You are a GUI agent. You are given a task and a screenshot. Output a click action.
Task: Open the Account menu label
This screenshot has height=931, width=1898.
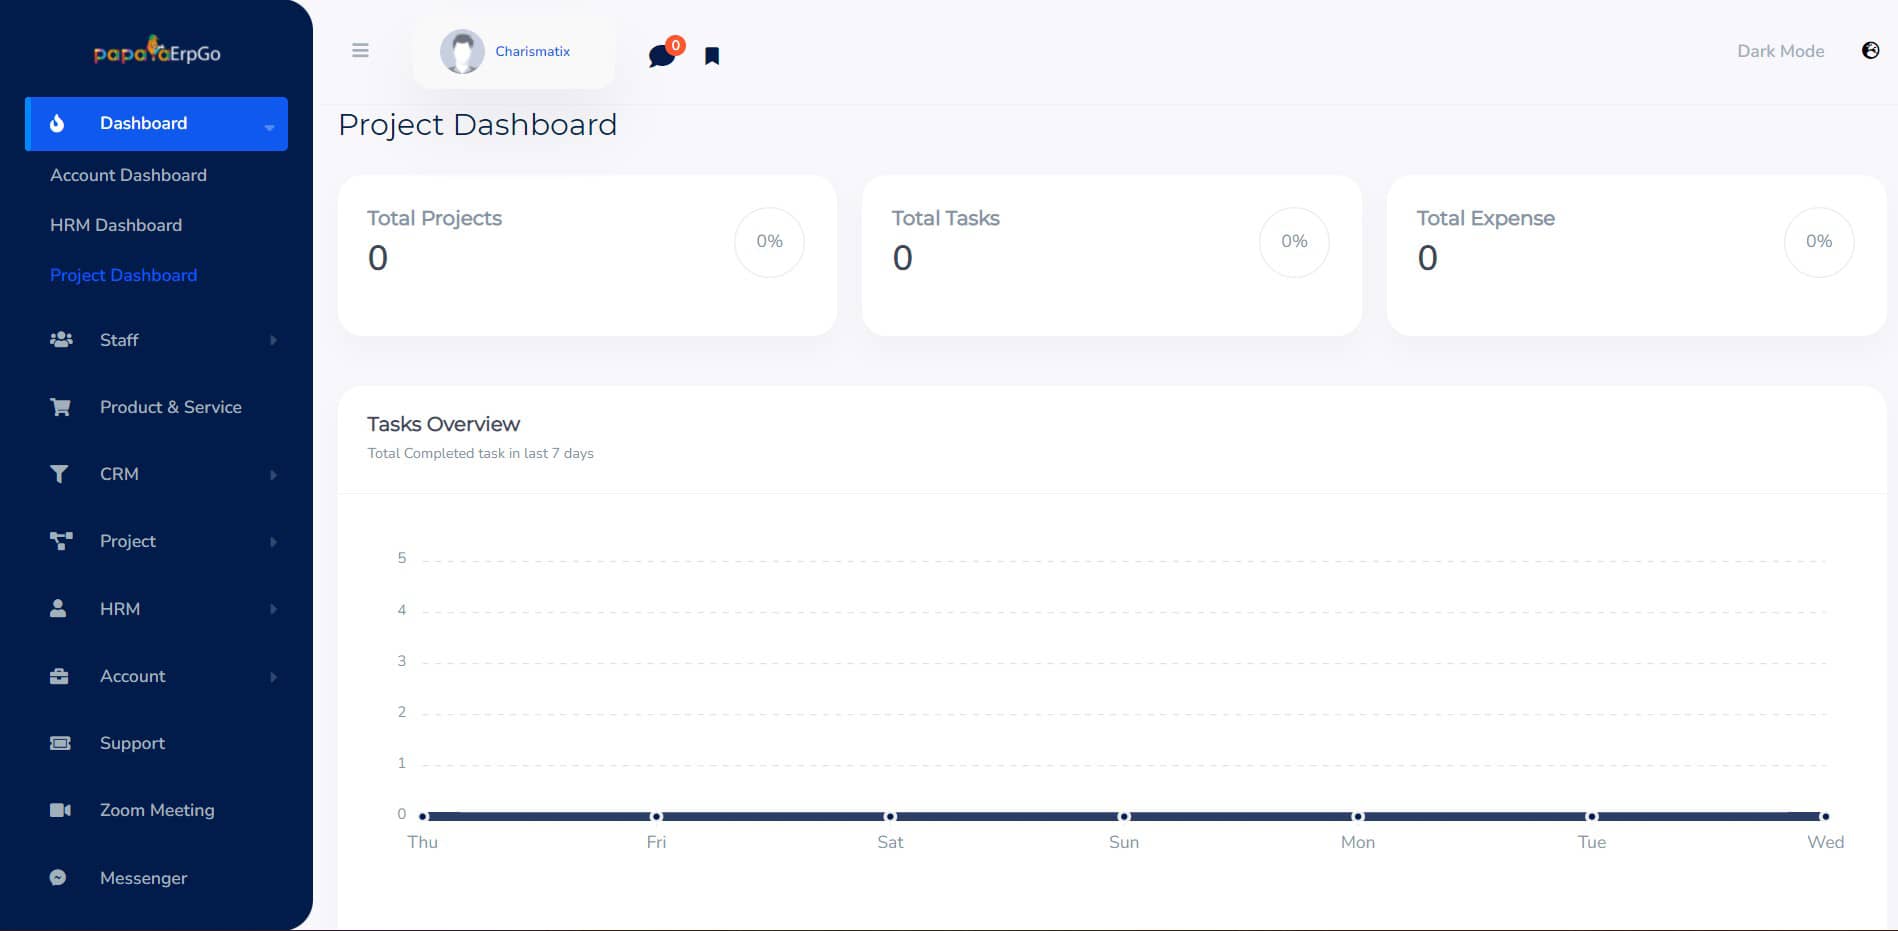[x=133, y=676]
